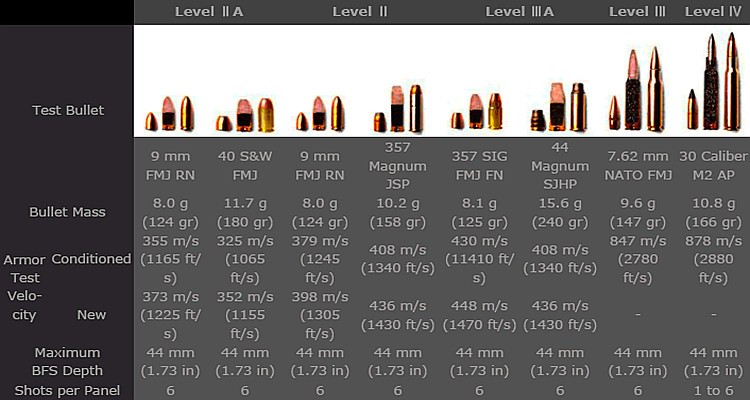Select the Level III column header
Screen dimensions: 750x400
pyautogui.click(x=637, y=12)
